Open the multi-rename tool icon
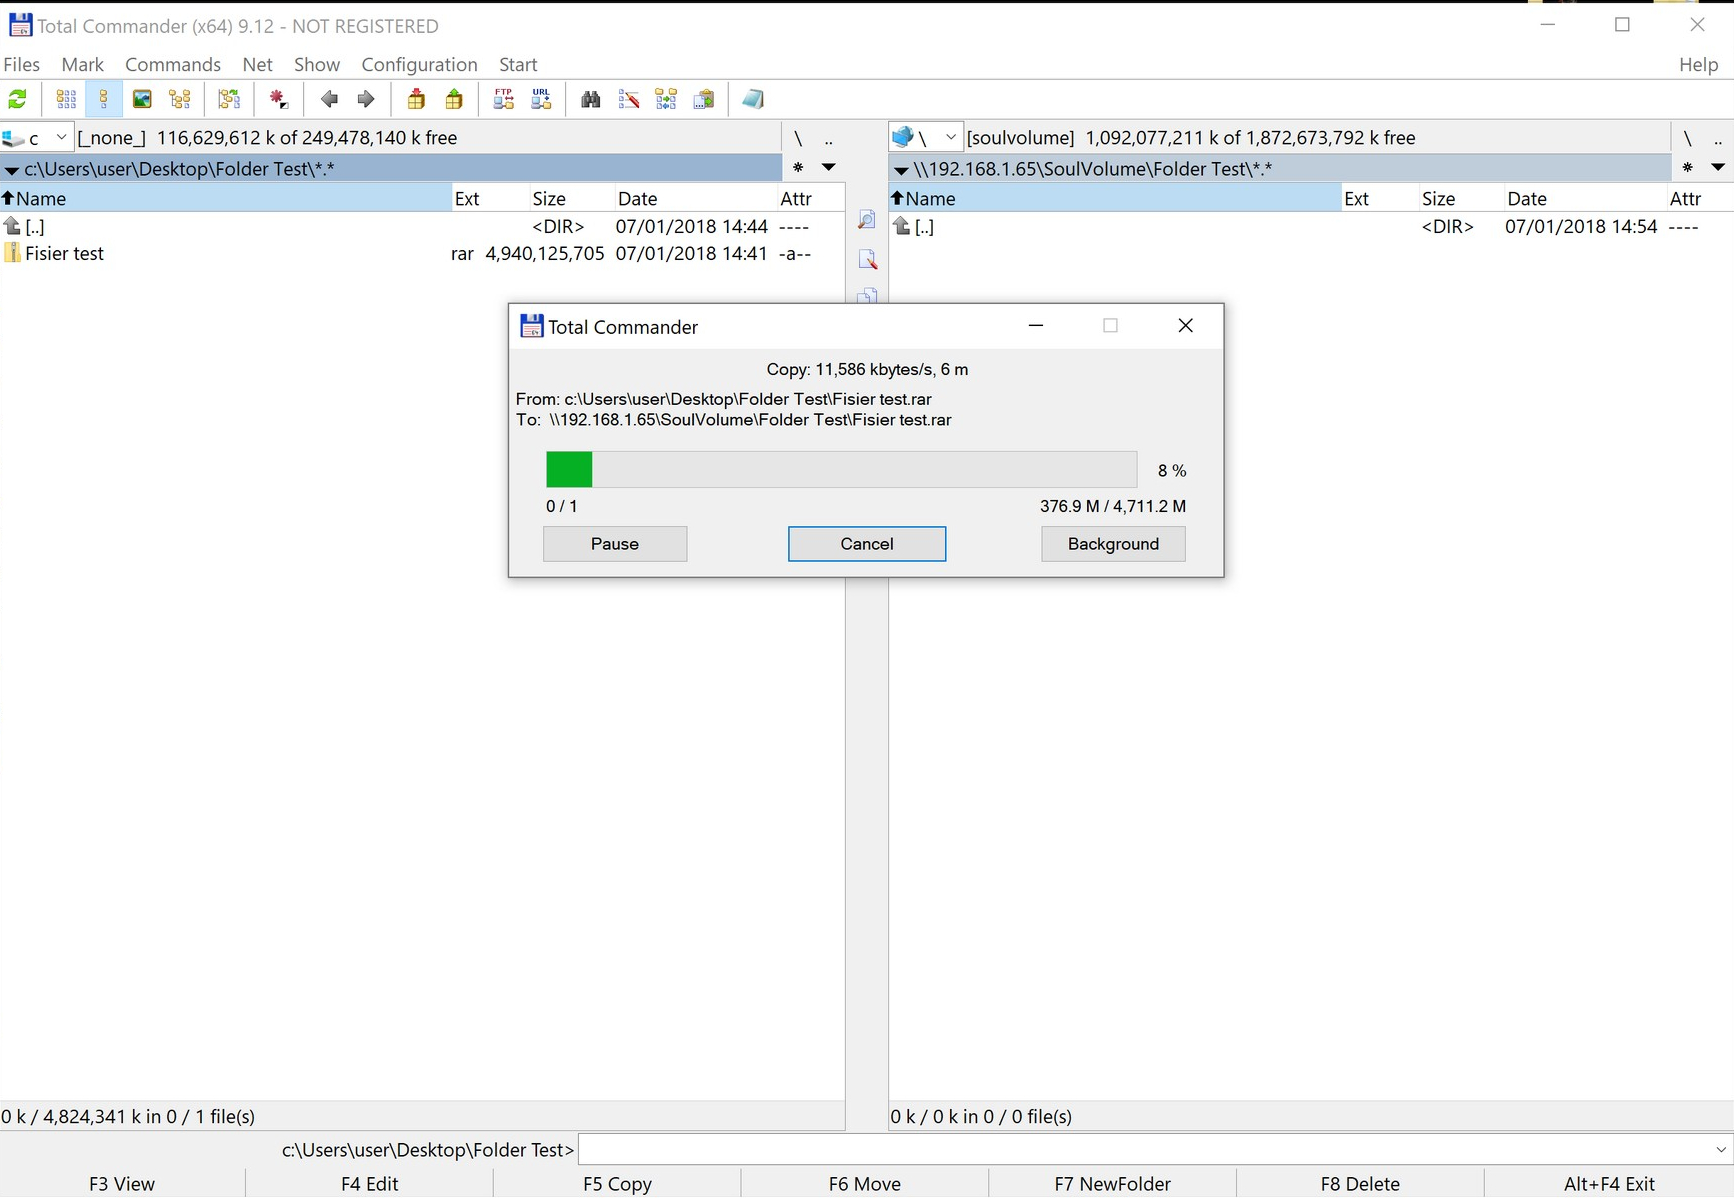Screen dimensions: 1734x1198 629,99
